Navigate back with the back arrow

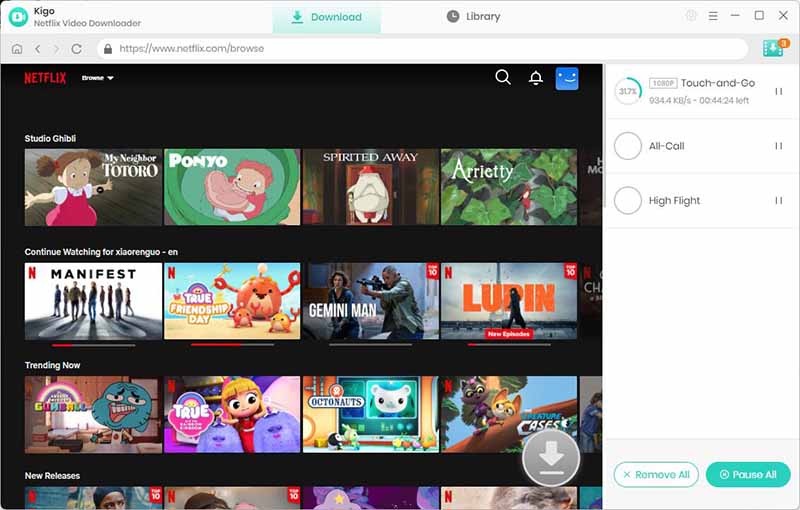pyautogui.click(x=37, y=49)
